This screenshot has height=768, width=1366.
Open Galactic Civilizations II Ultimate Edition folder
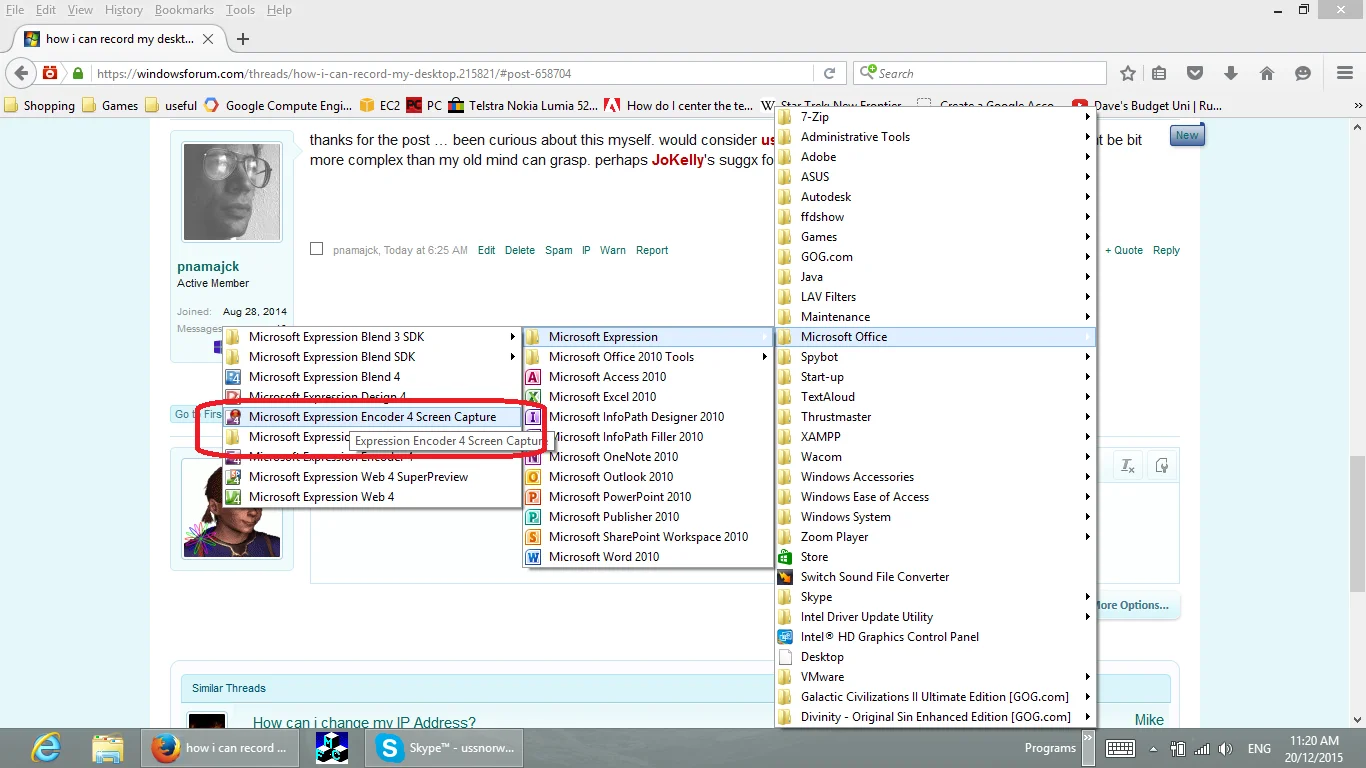(936, 697)
